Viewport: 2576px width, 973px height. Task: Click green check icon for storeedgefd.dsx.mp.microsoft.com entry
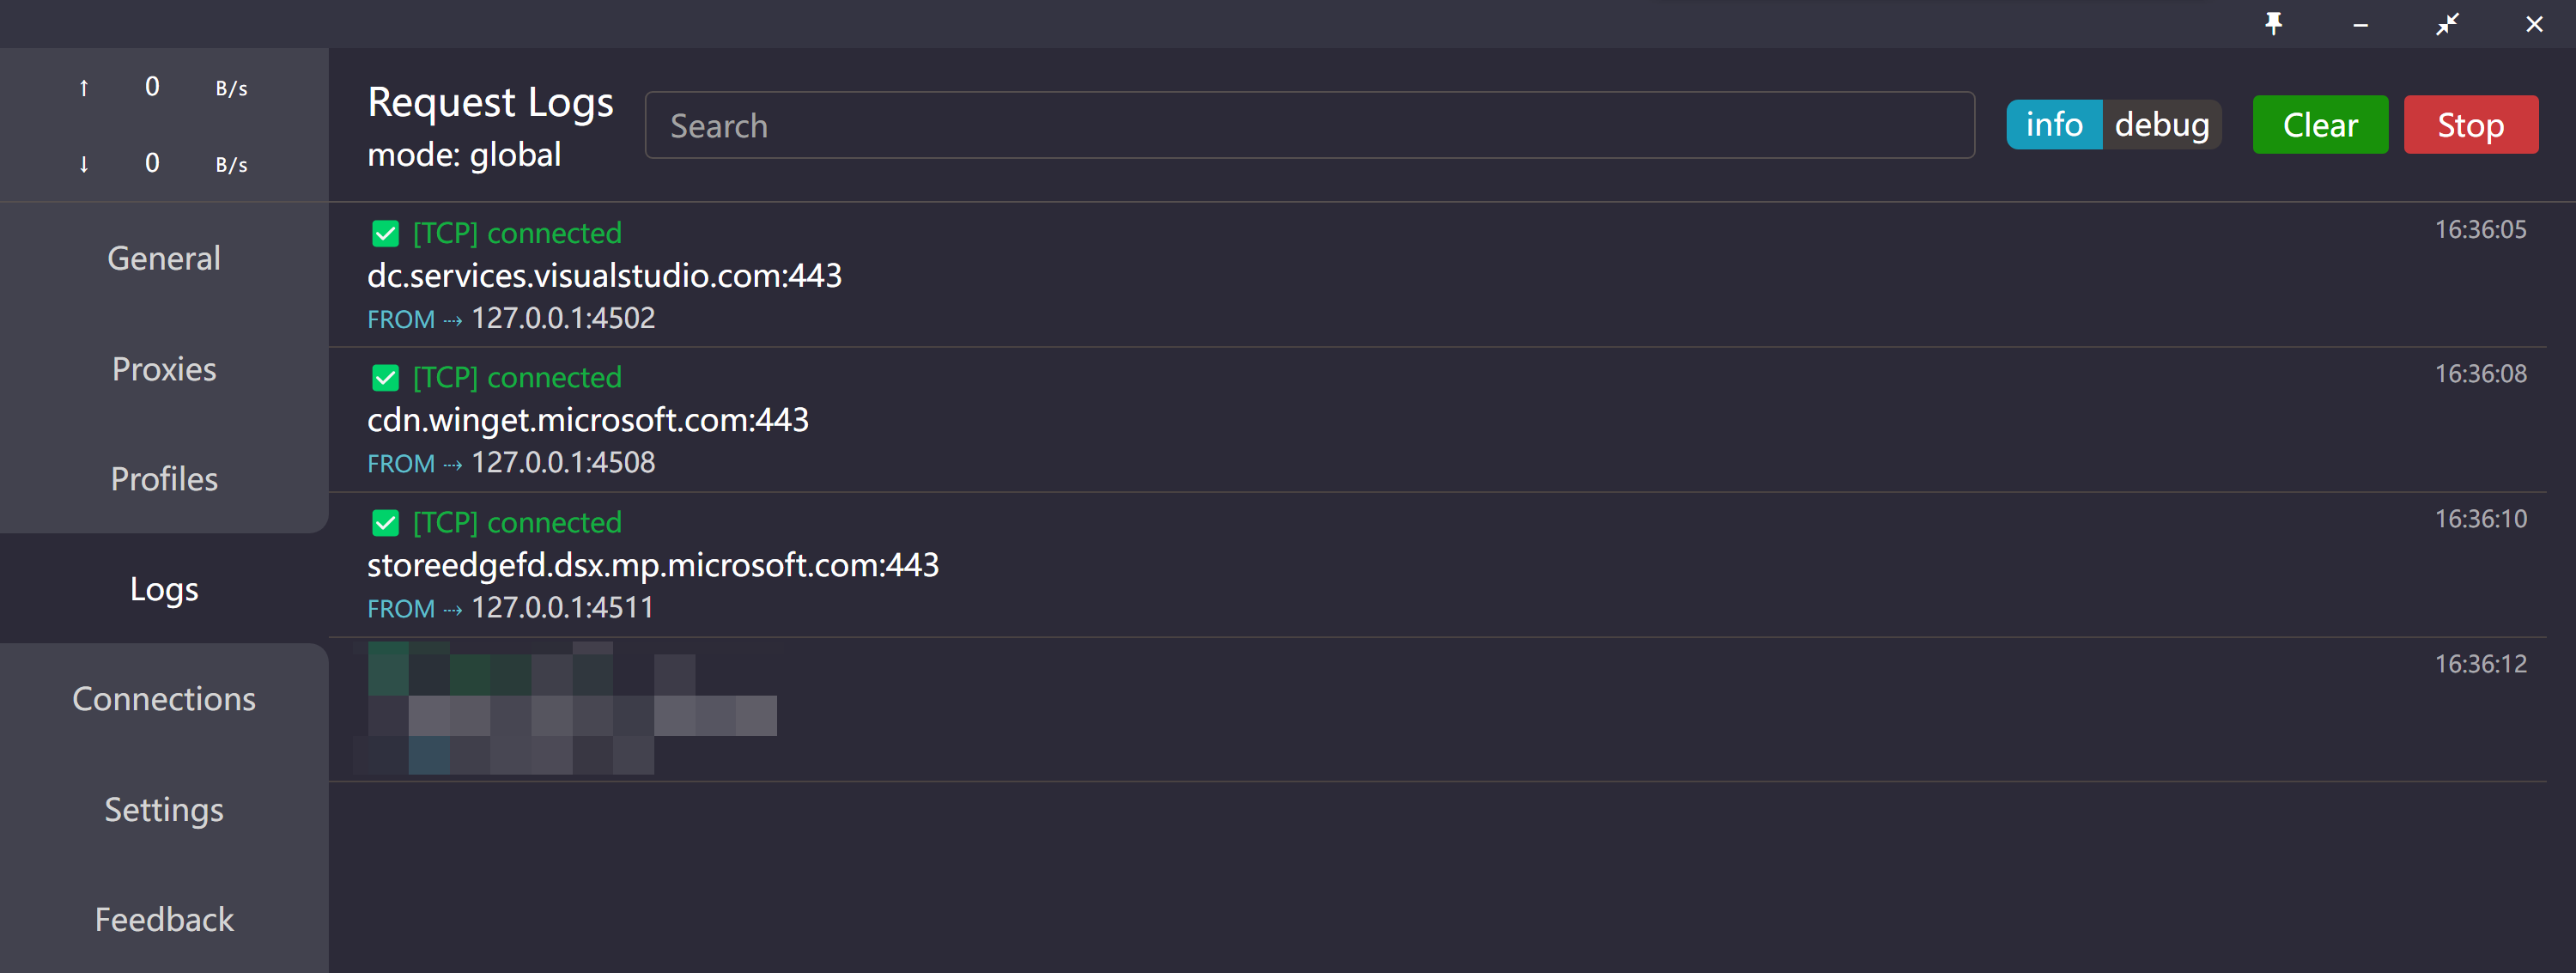385,522
